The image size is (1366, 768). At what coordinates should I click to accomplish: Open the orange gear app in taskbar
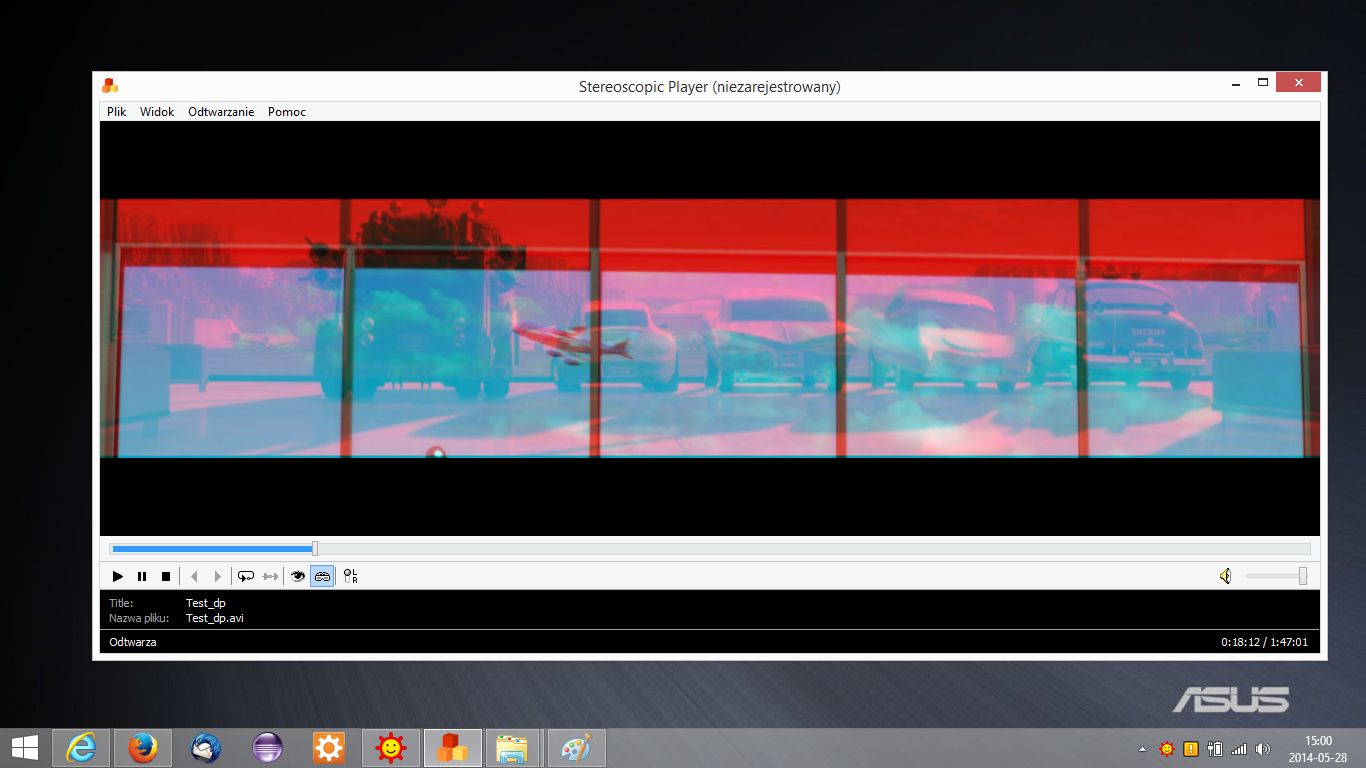pos(329,748)
